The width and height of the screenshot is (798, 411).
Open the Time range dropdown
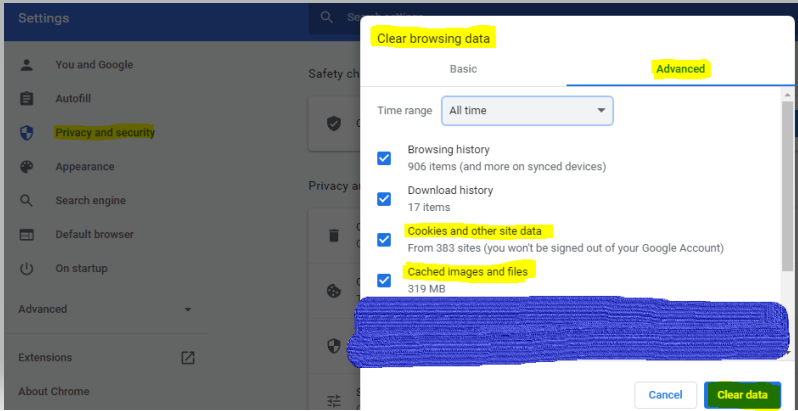tap(527, 110)
